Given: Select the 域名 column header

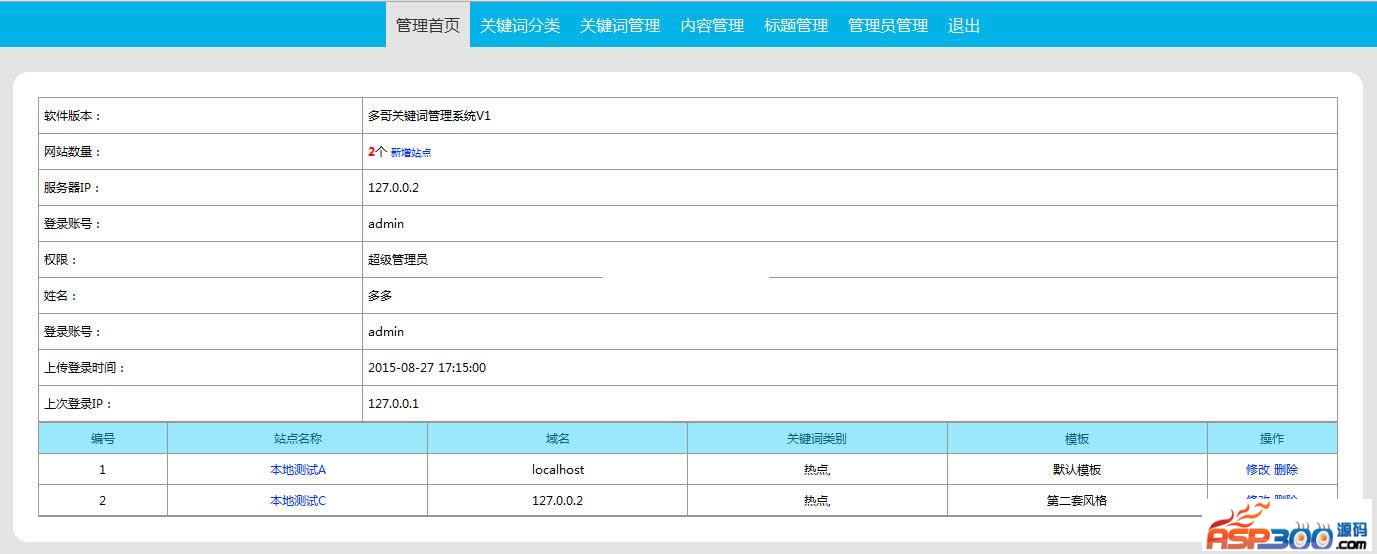Looking at the screenshot, I should [x=558, y=438].
